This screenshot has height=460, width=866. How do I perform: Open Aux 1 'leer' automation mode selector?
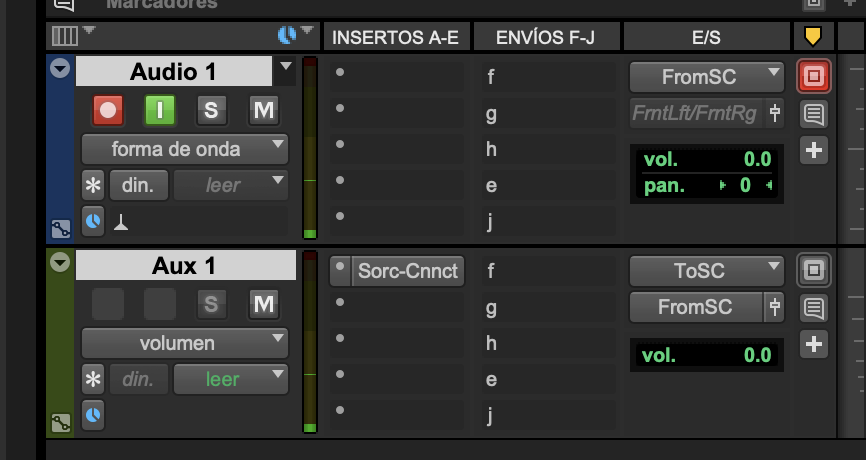pos(231,379)
